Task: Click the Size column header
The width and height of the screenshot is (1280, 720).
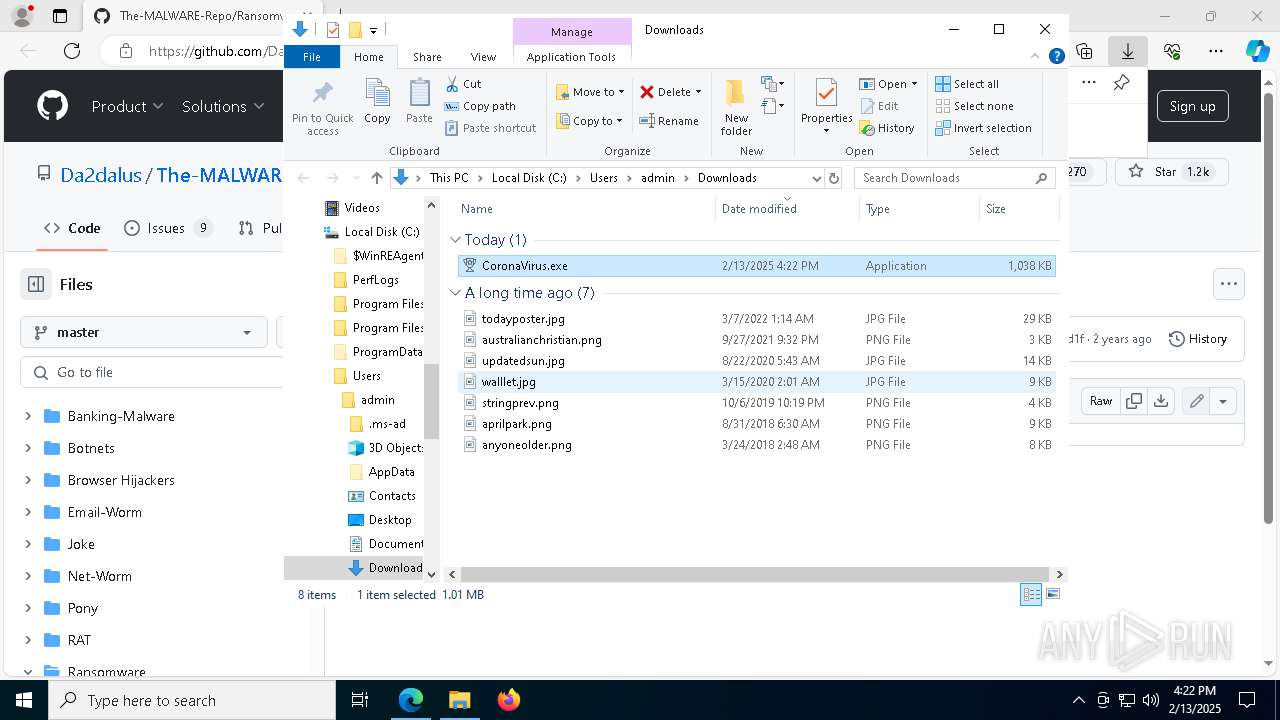Action: 1018,209
